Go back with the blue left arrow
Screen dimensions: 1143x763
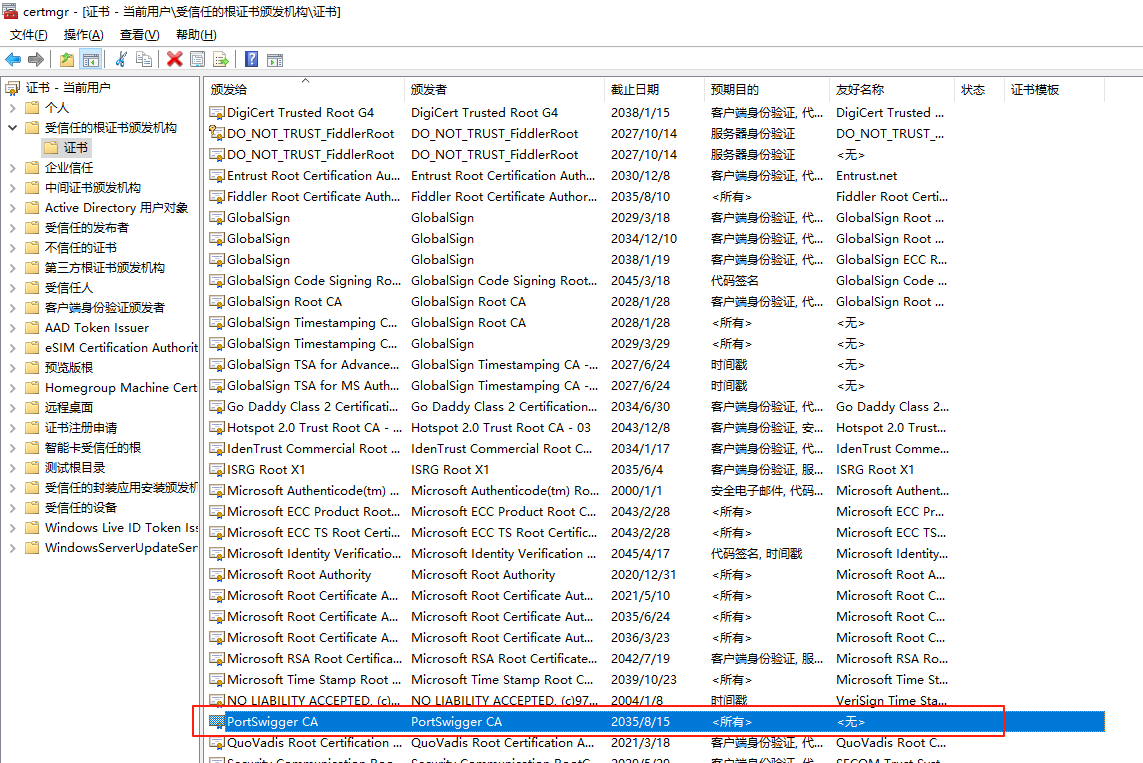coord(13,60)
